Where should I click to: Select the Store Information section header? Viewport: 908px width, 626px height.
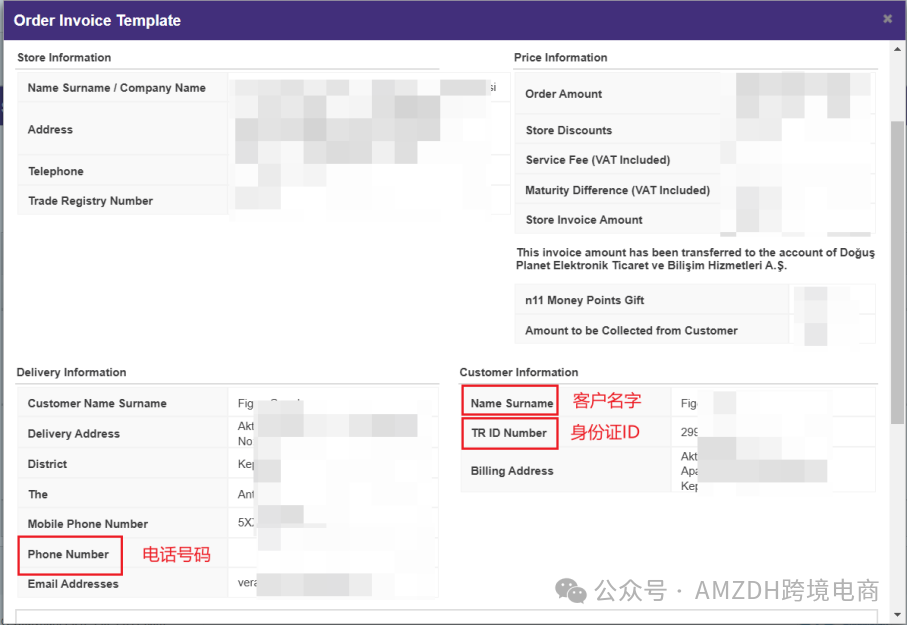pyautogui.click(x=64, y=58)
